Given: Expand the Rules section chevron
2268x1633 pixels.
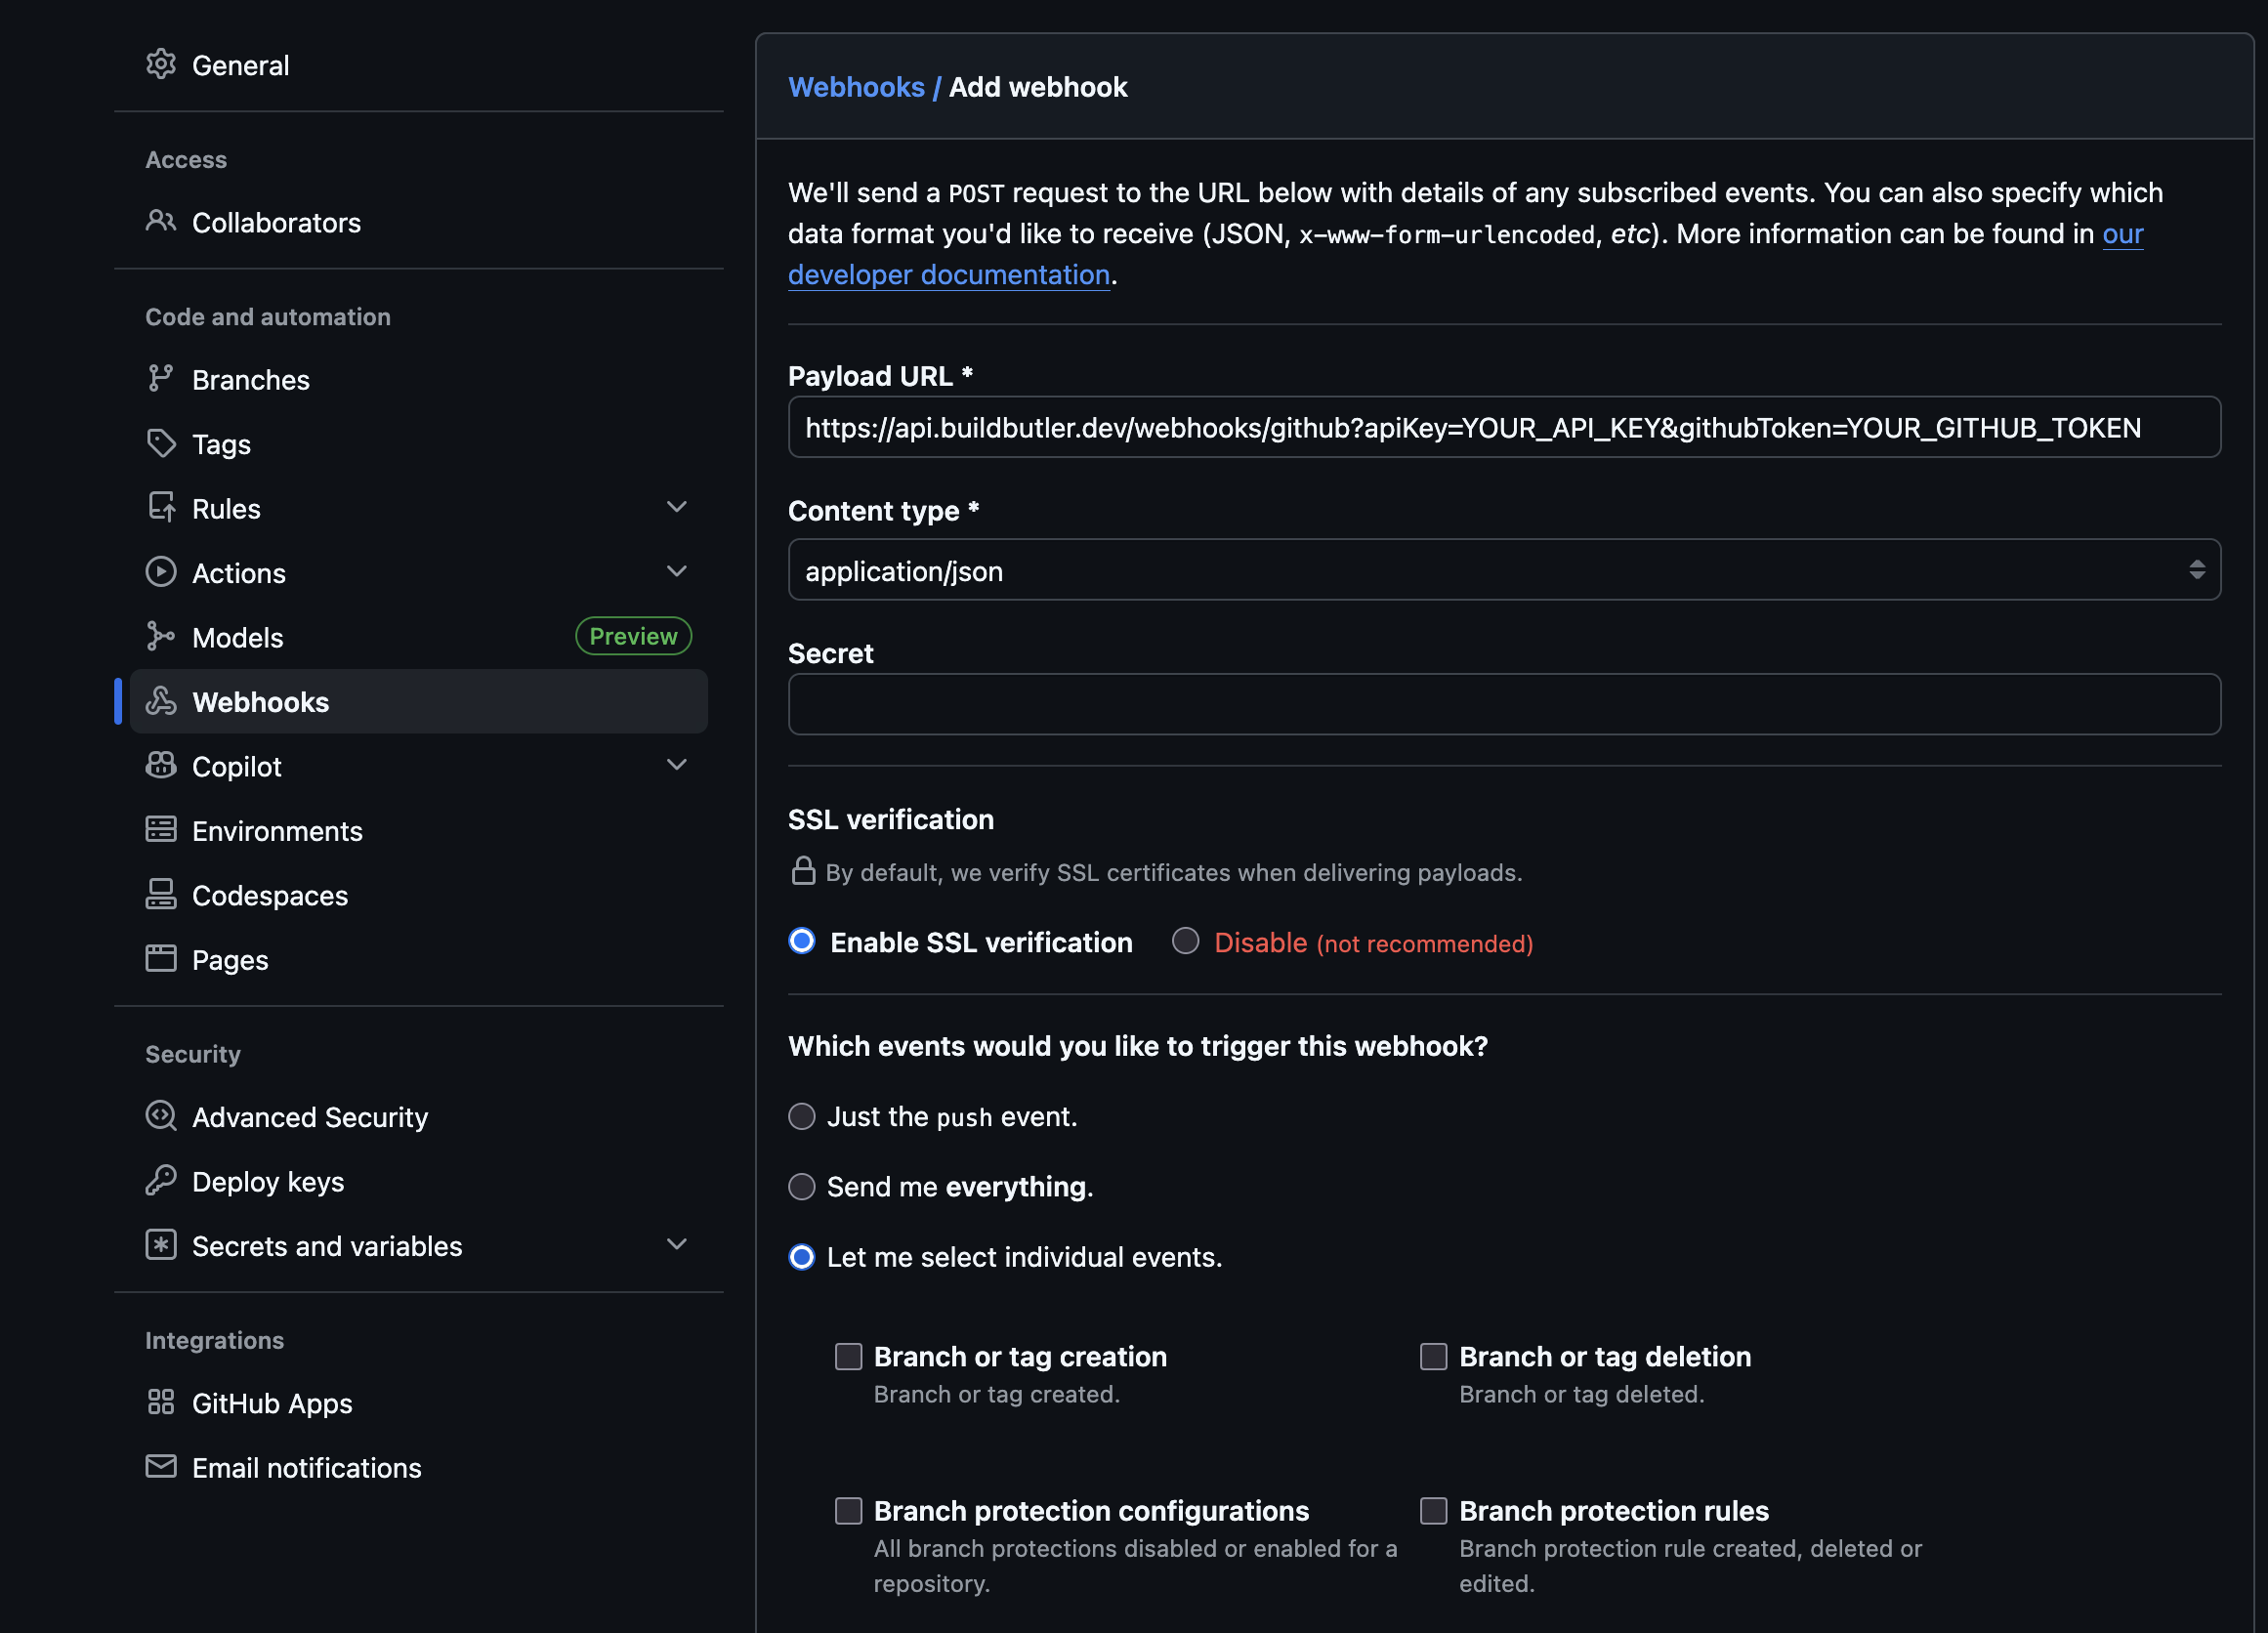Looking at the screenshot, I should click(676, 507).
